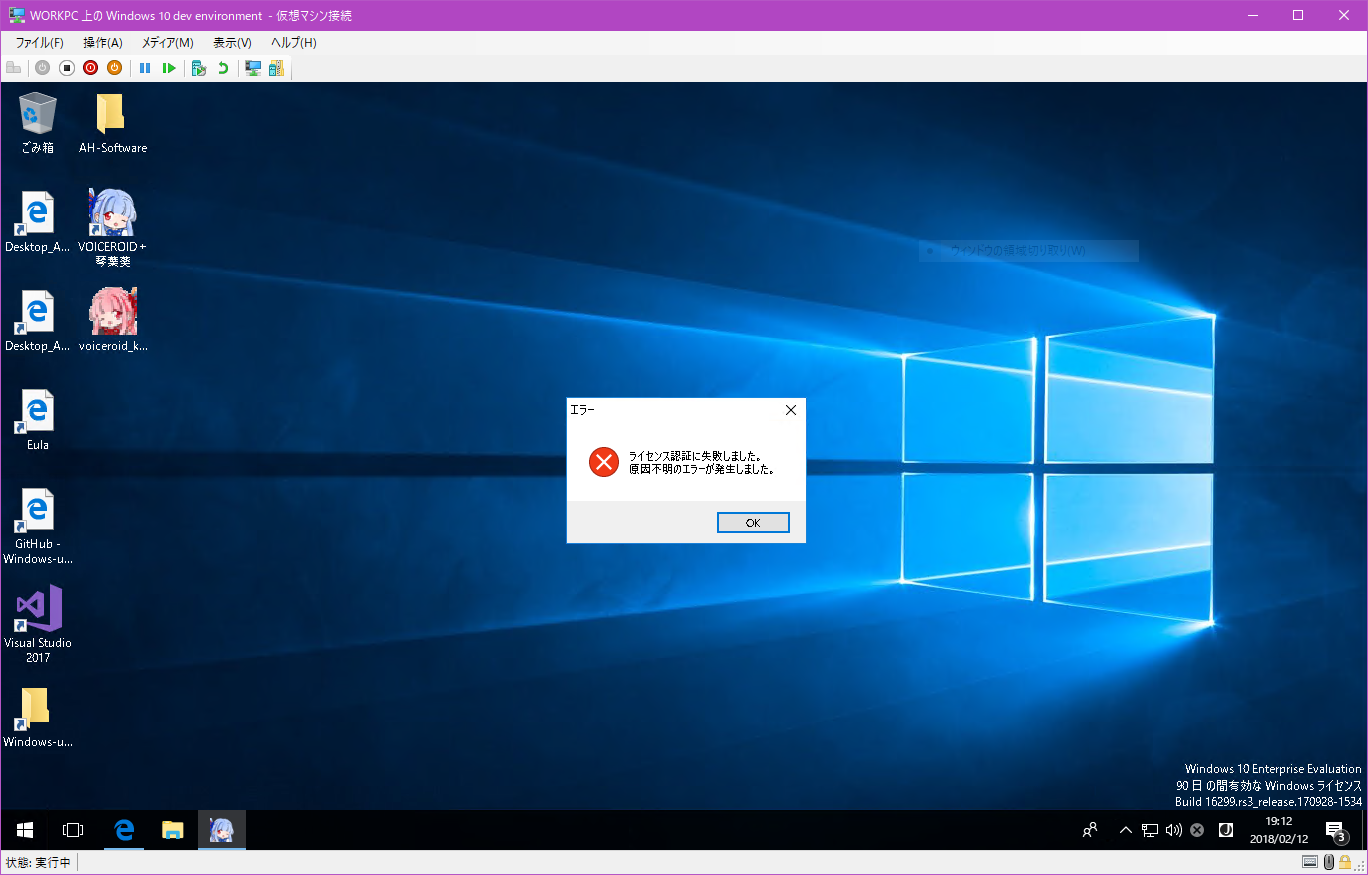Viewport: 1368px width, 875px height.
Task: Click the error message ライセンス認証に失敗しました
Action: coord(694,456)
